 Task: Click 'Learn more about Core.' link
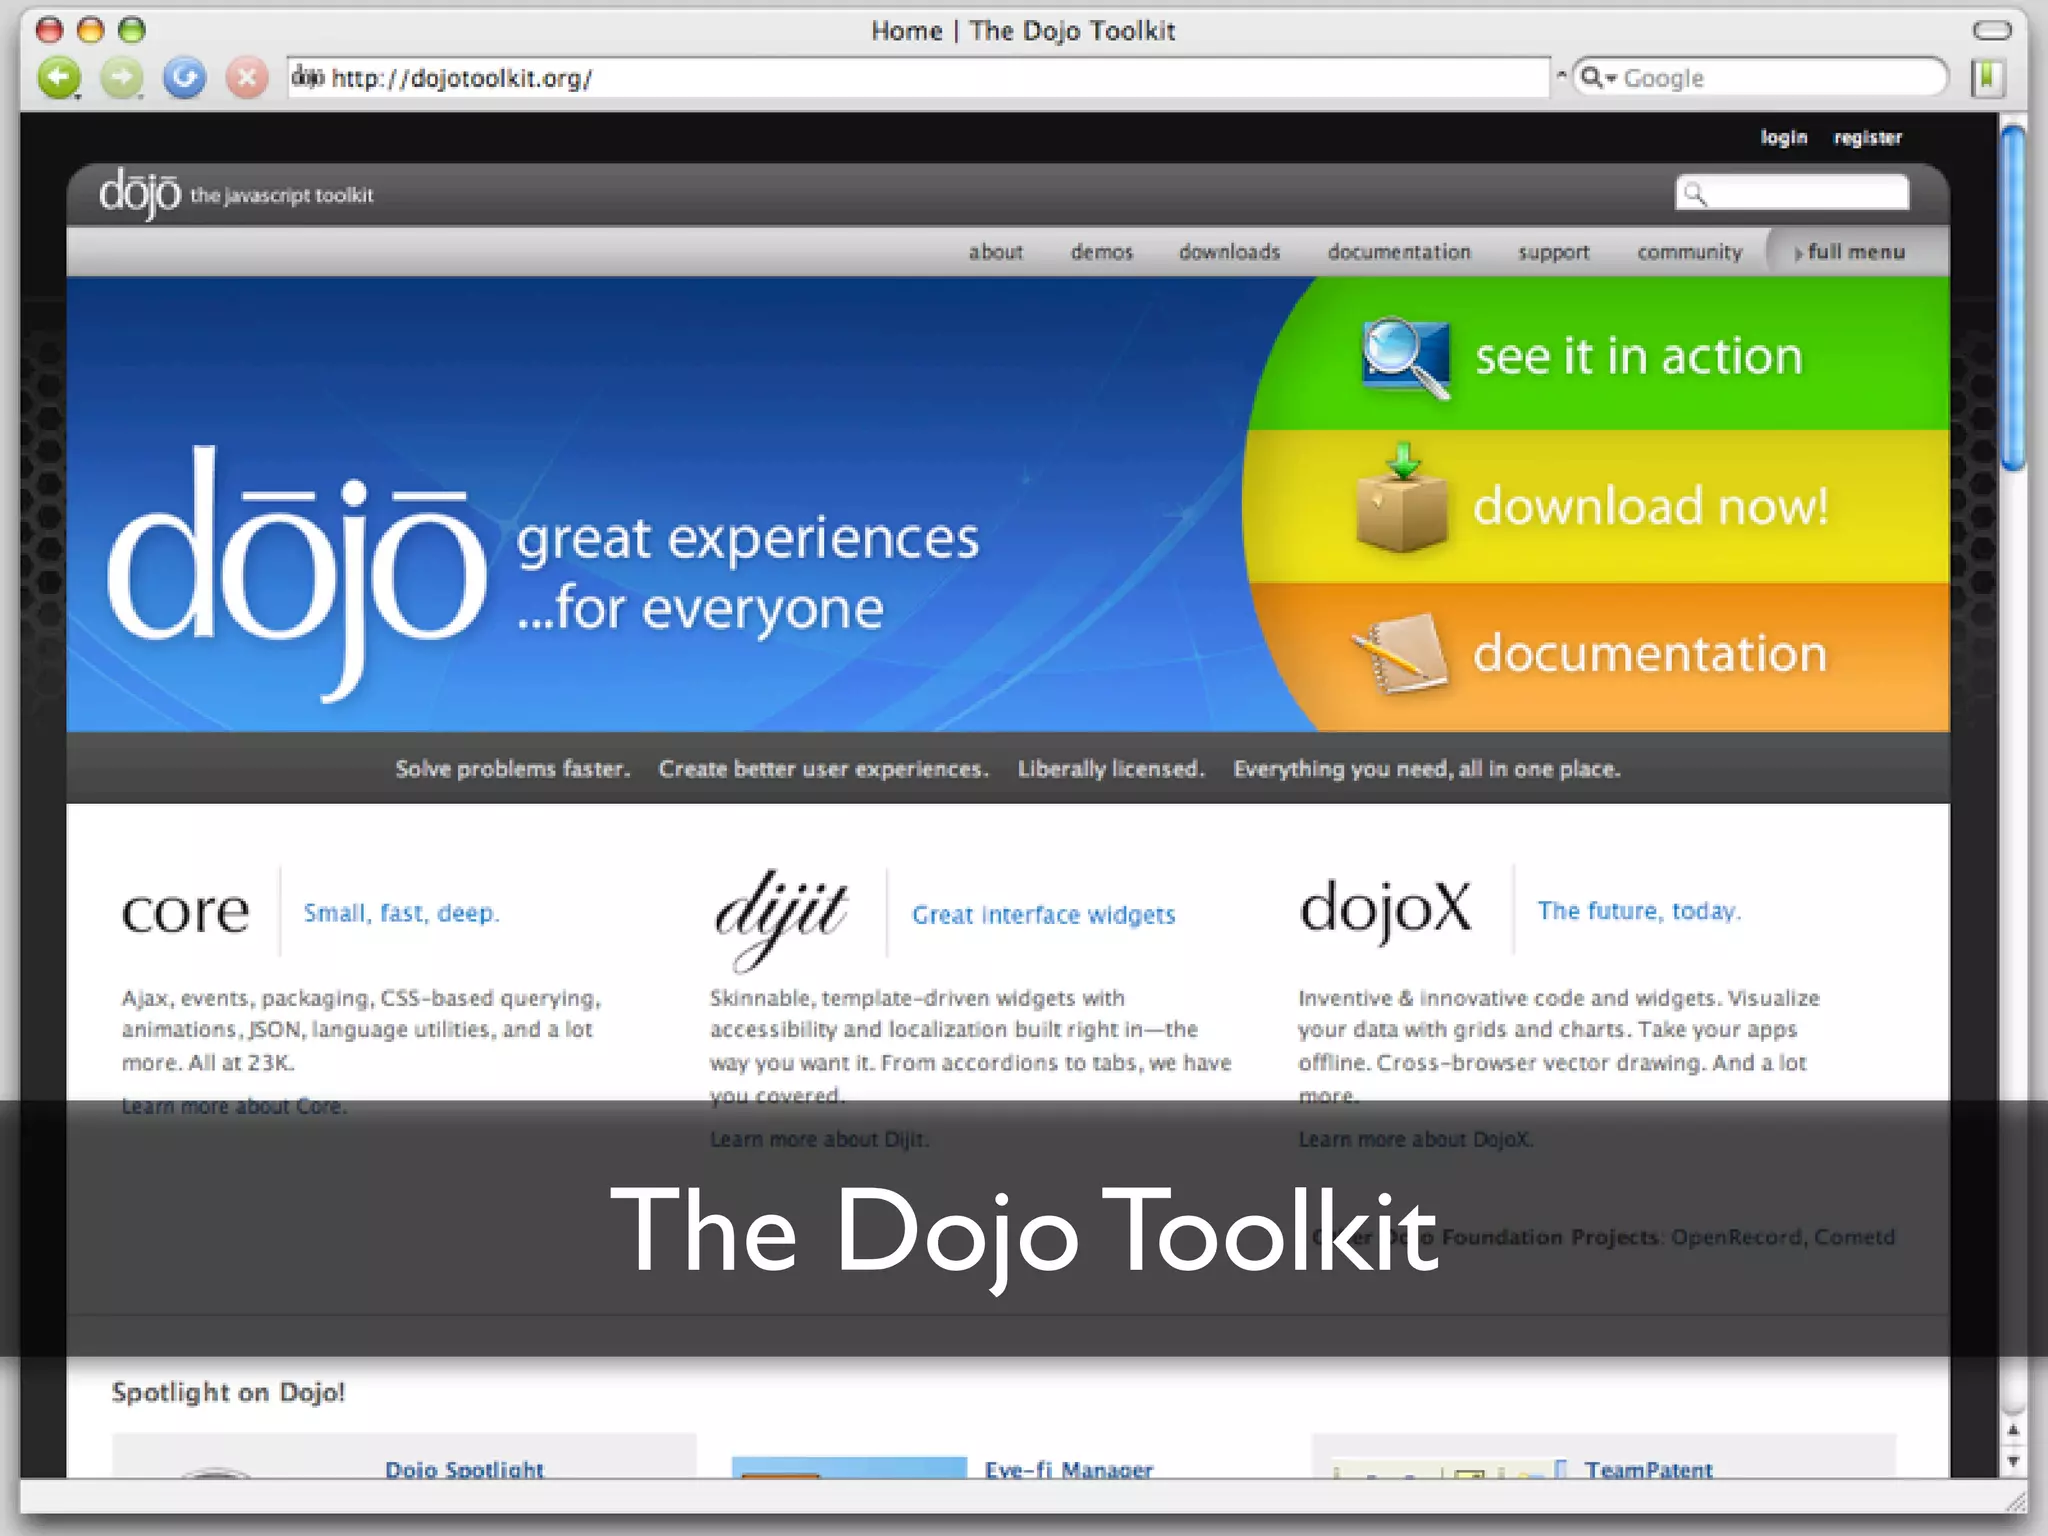click(234, 1106)
